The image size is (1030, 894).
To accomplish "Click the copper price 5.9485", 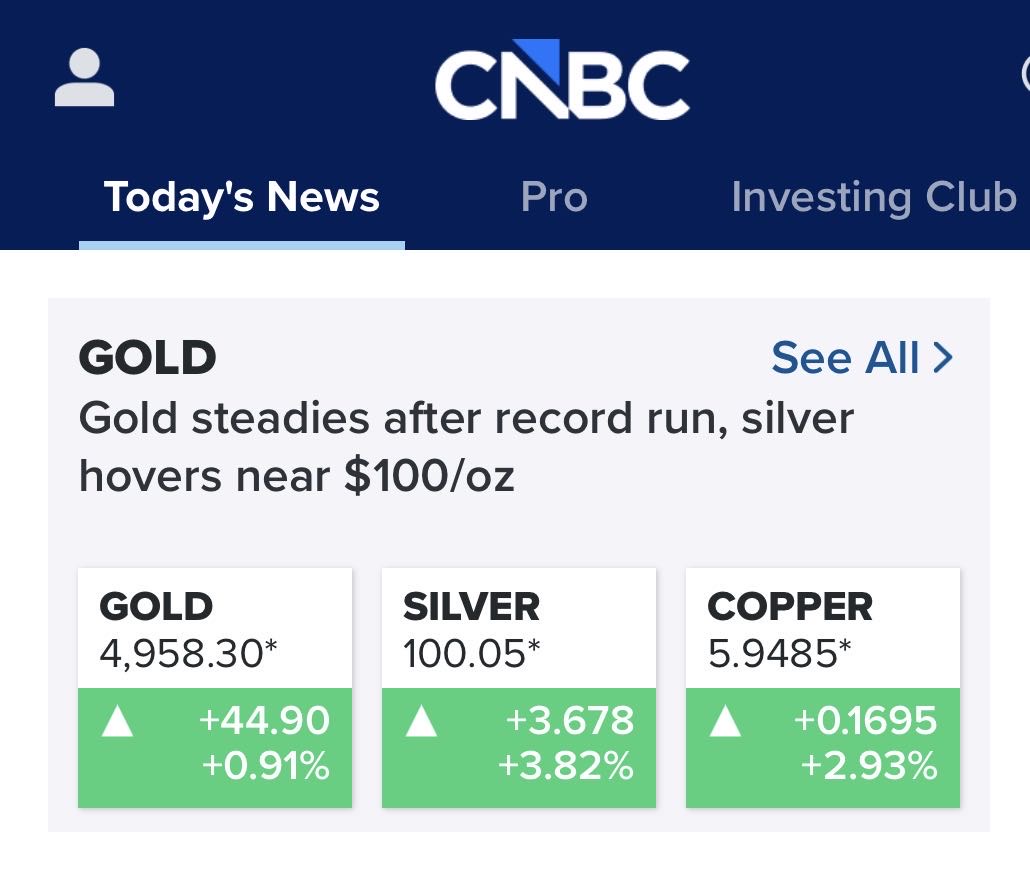I will tap(780, 653).
